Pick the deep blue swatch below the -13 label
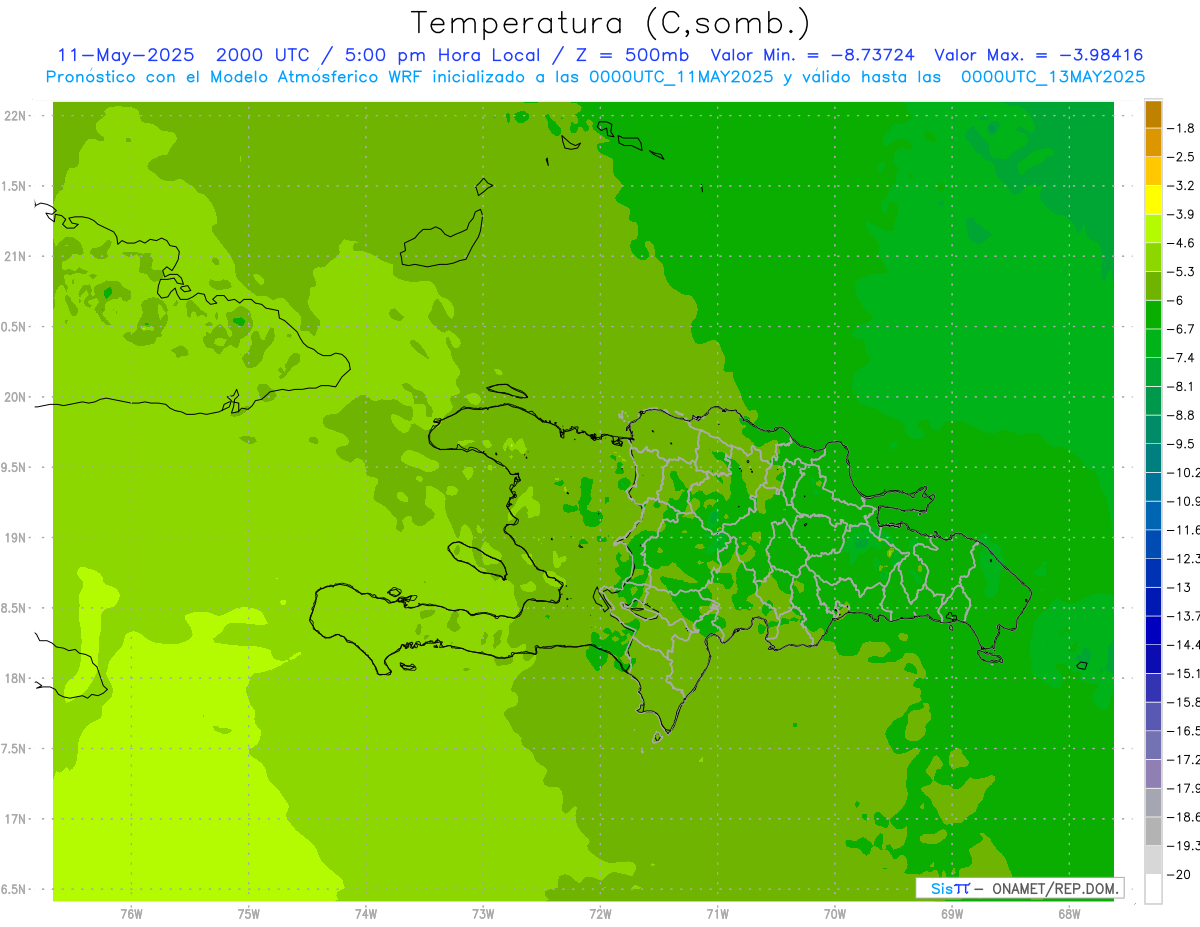The image size is (1200, 927). point(1153,602)
